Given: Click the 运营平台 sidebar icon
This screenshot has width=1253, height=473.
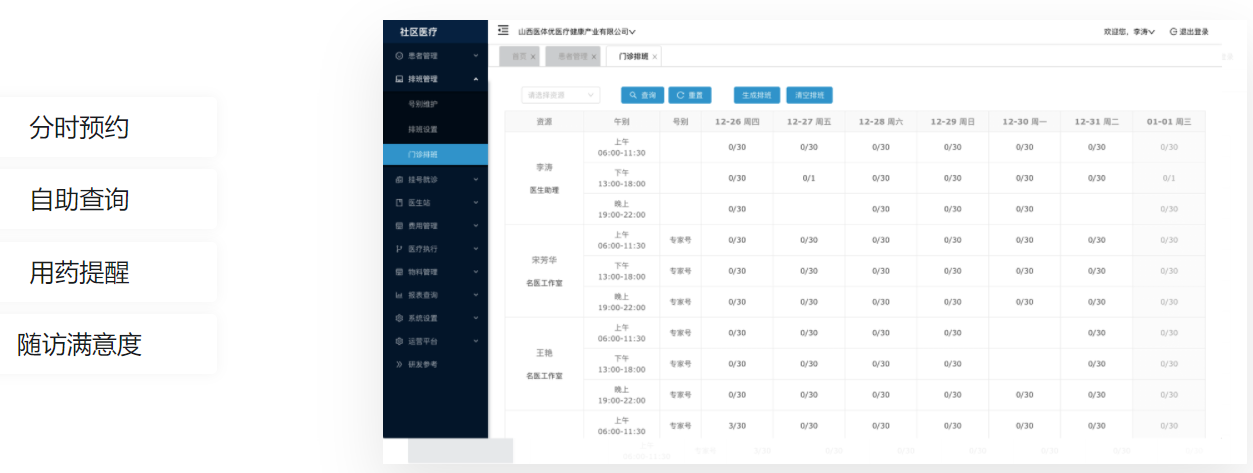Looking at the screenshot, I should (400, 341).
